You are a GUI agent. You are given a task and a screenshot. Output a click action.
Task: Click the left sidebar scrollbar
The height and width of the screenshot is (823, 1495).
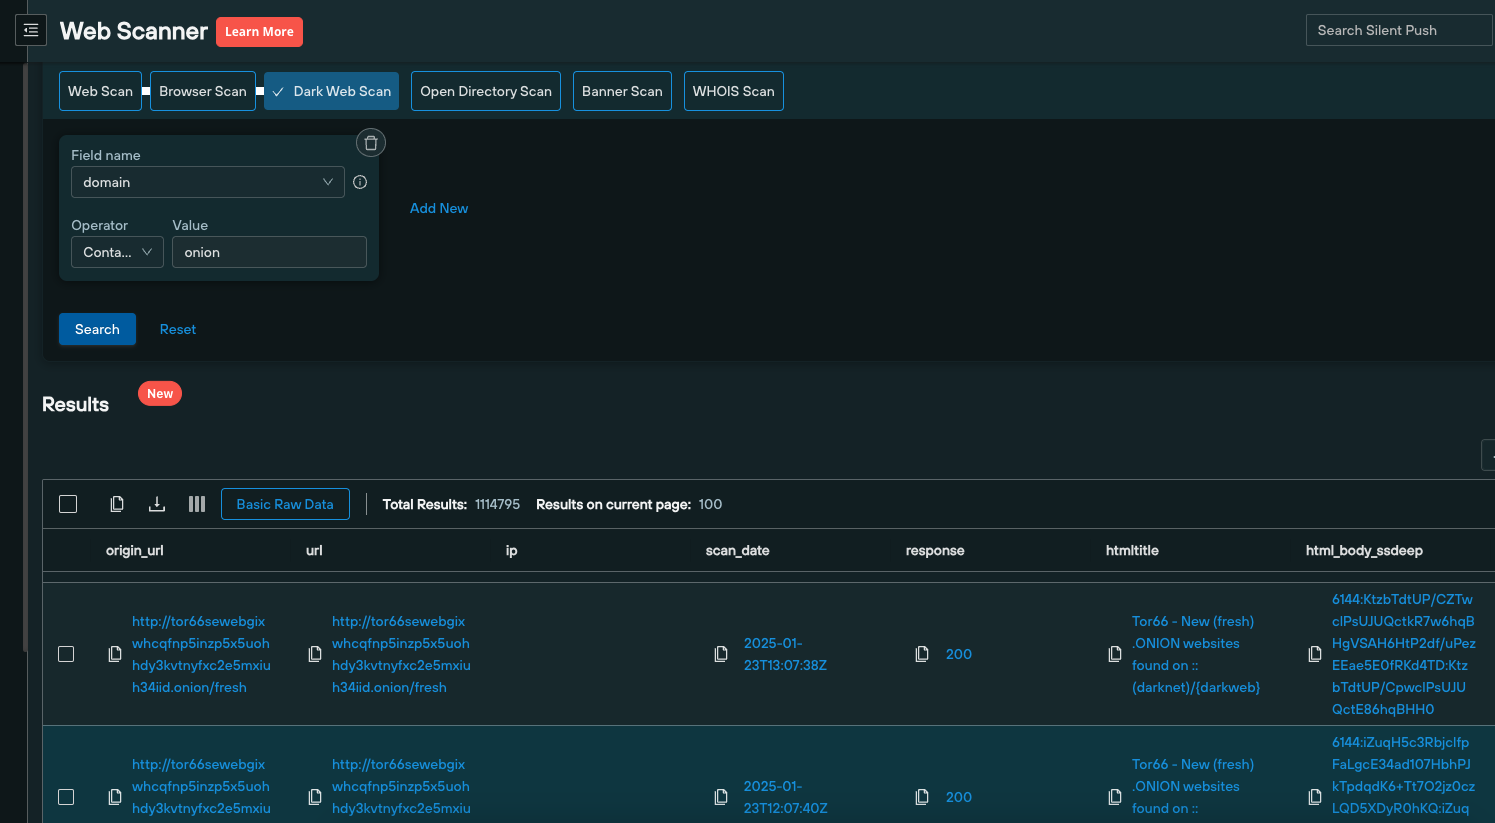tap(25, 358)
